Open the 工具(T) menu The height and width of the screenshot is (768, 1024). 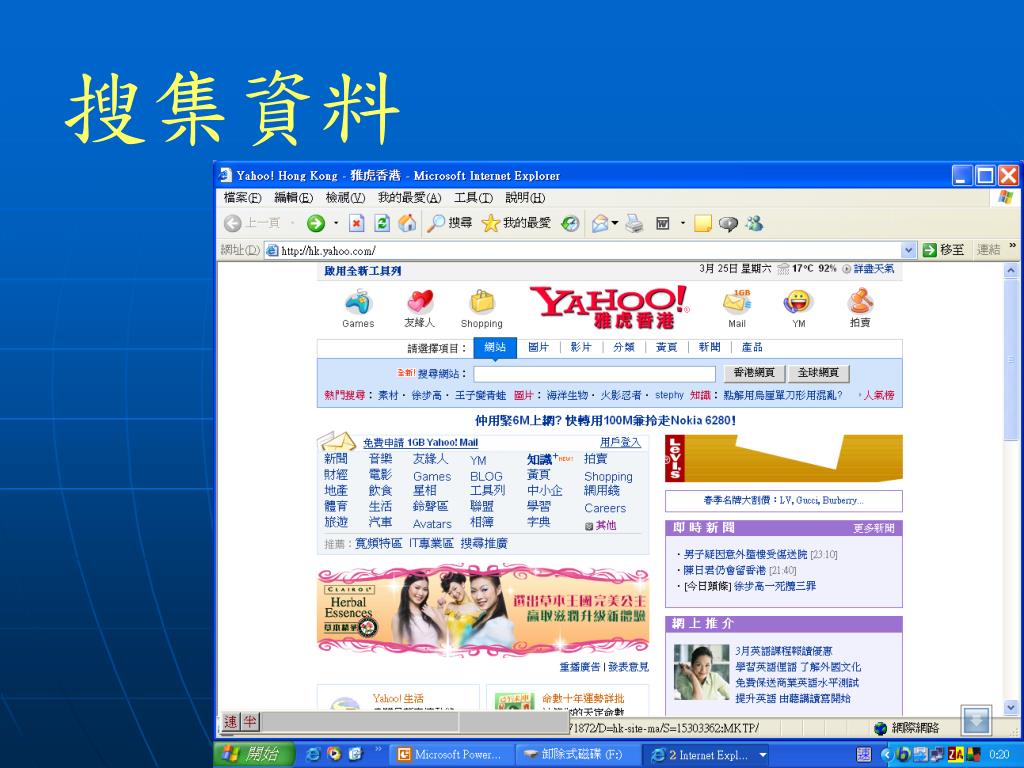coord(473,198)
